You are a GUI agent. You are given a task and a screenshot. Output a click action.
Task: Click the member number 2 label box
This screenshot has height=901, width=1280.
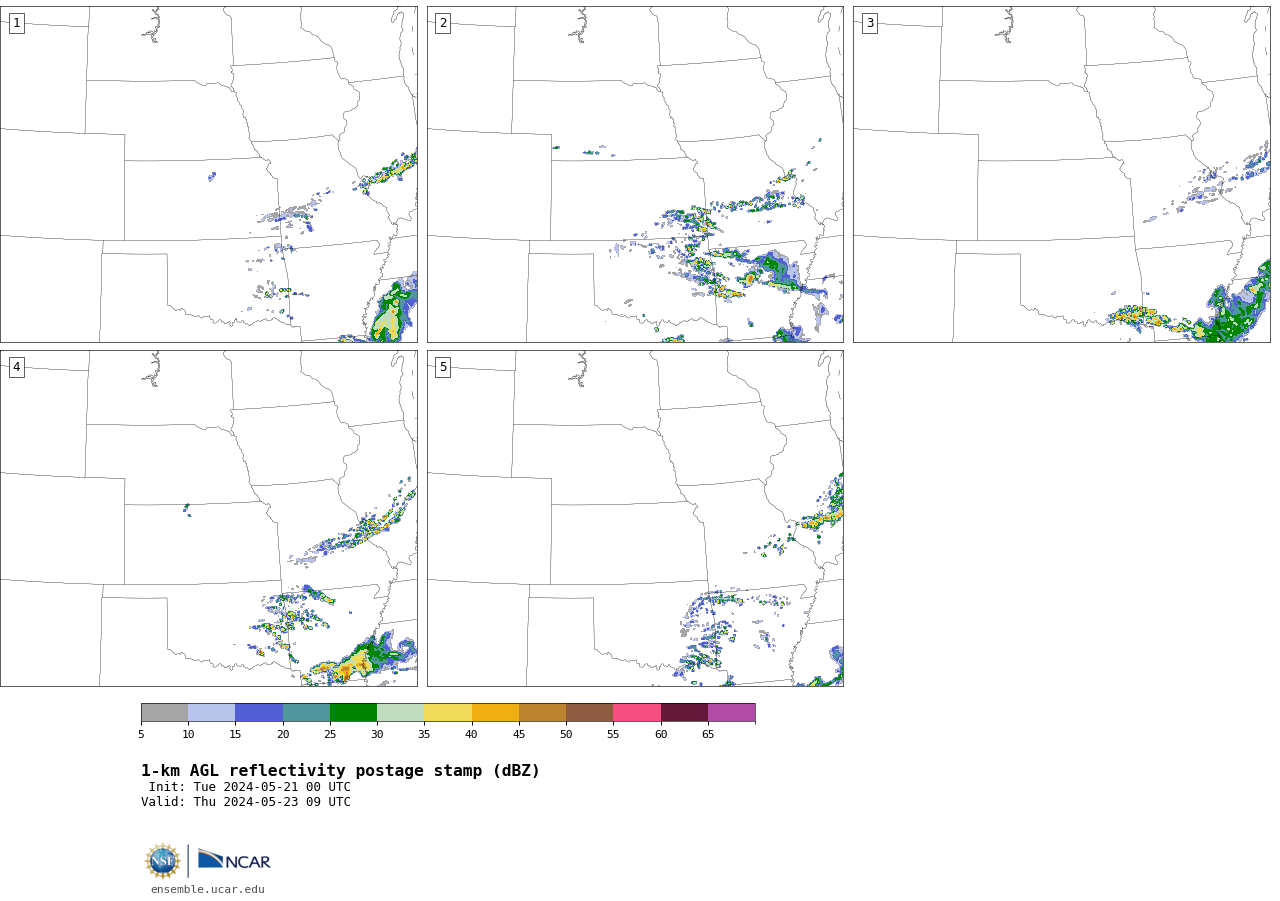click(x=443, y=23)
